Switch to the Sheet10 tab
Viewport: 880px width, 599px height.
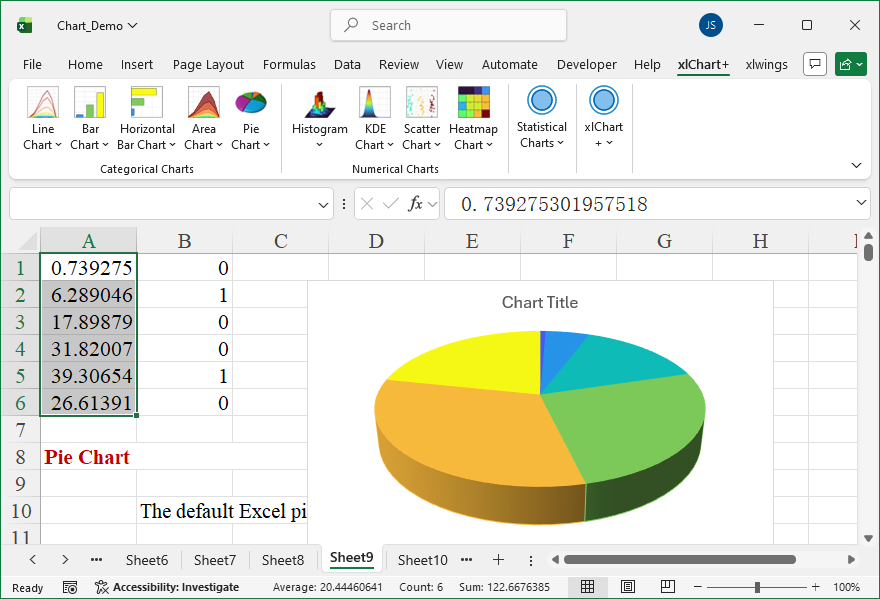point(423,560)
